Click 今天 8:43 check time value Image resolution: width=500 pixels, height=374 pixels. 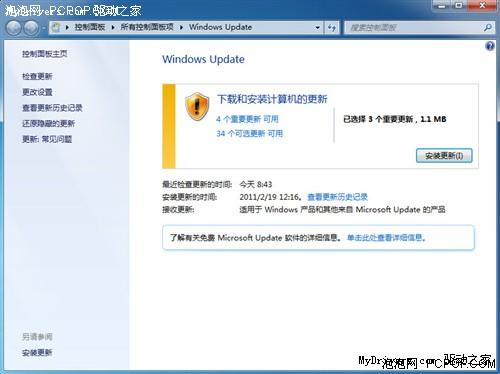click(256, 184)
